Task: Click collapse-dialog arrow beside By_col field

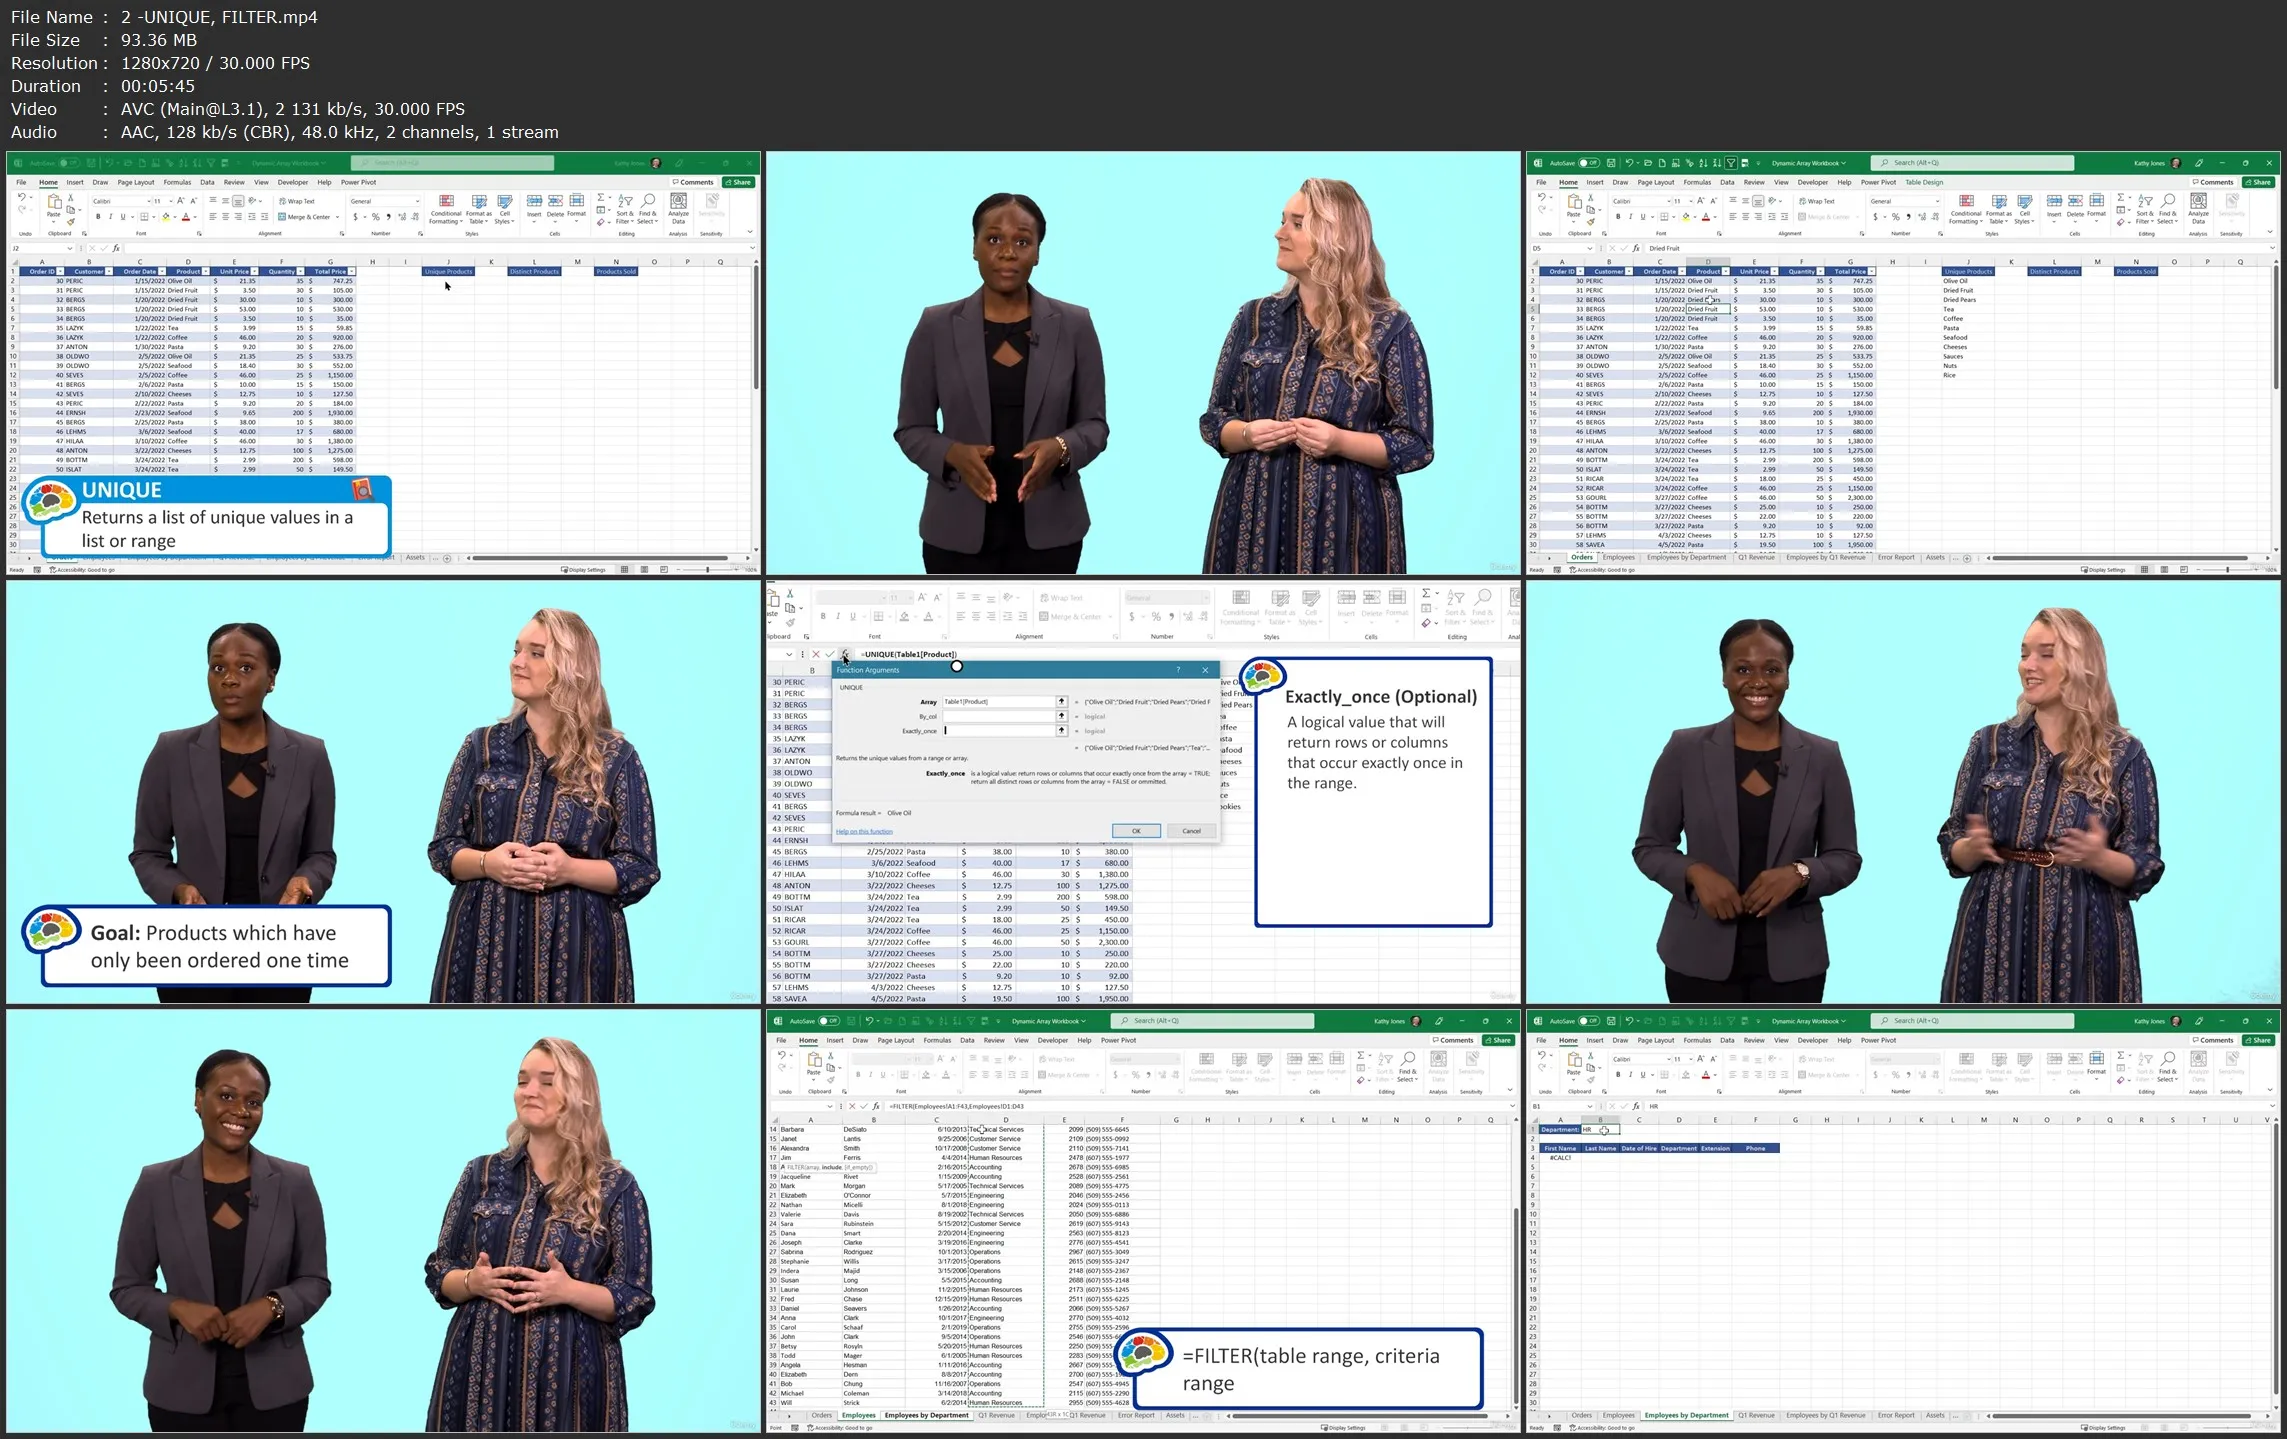Action: click(1061, 716)
